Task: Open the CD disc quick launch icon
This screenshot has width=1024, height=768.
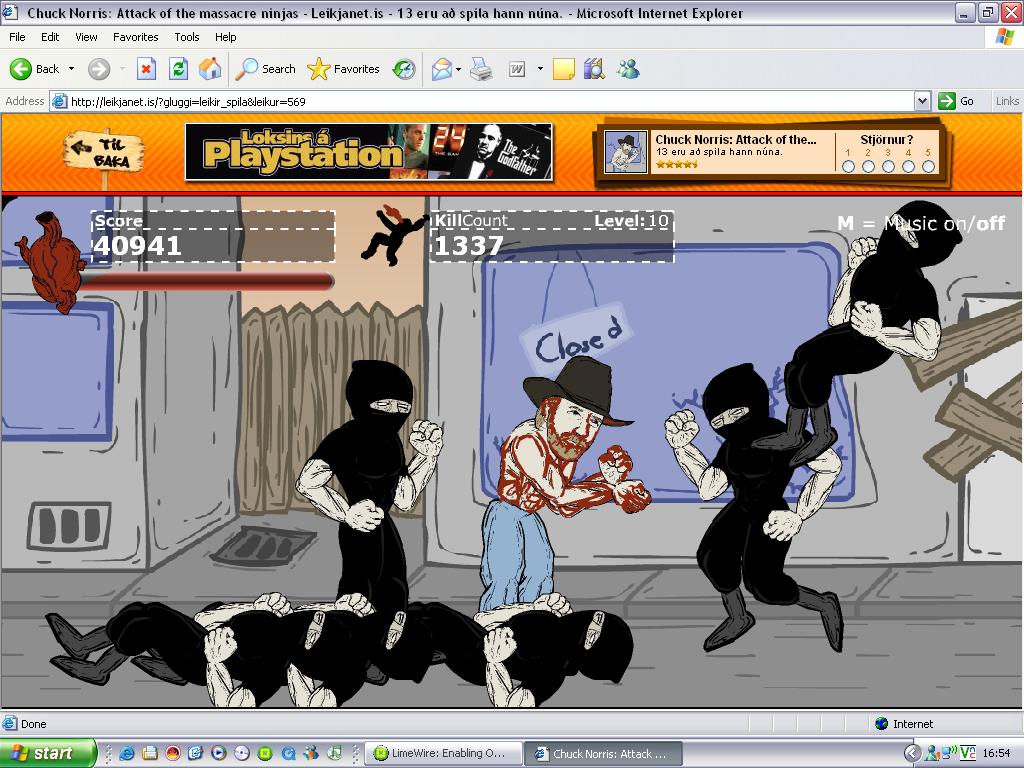Action: (x=242, y=753)
